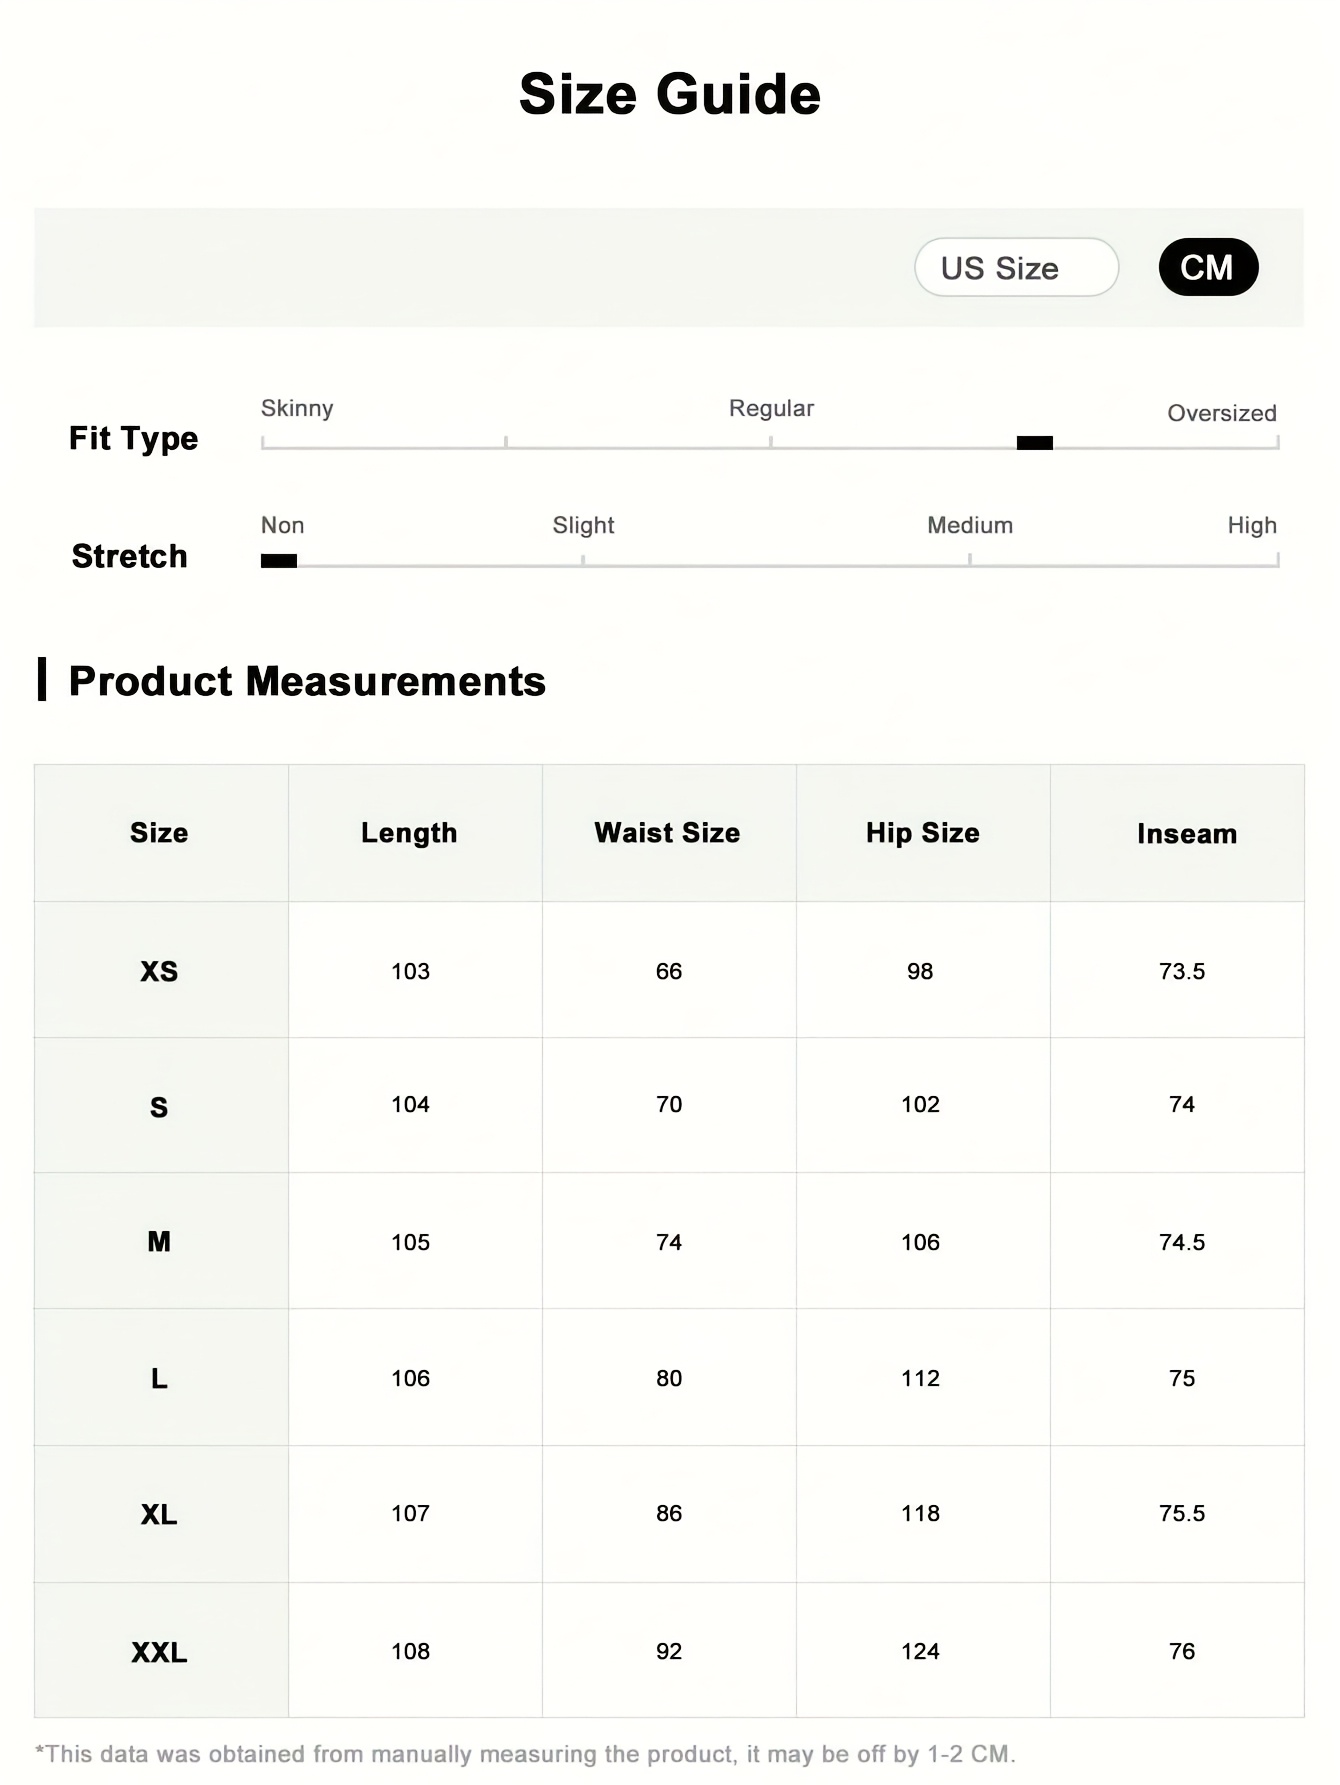Click the Product Measurements heading
Image resolution: width=1340 pixels, height=1785 pixels.
(x=307, y=681)
